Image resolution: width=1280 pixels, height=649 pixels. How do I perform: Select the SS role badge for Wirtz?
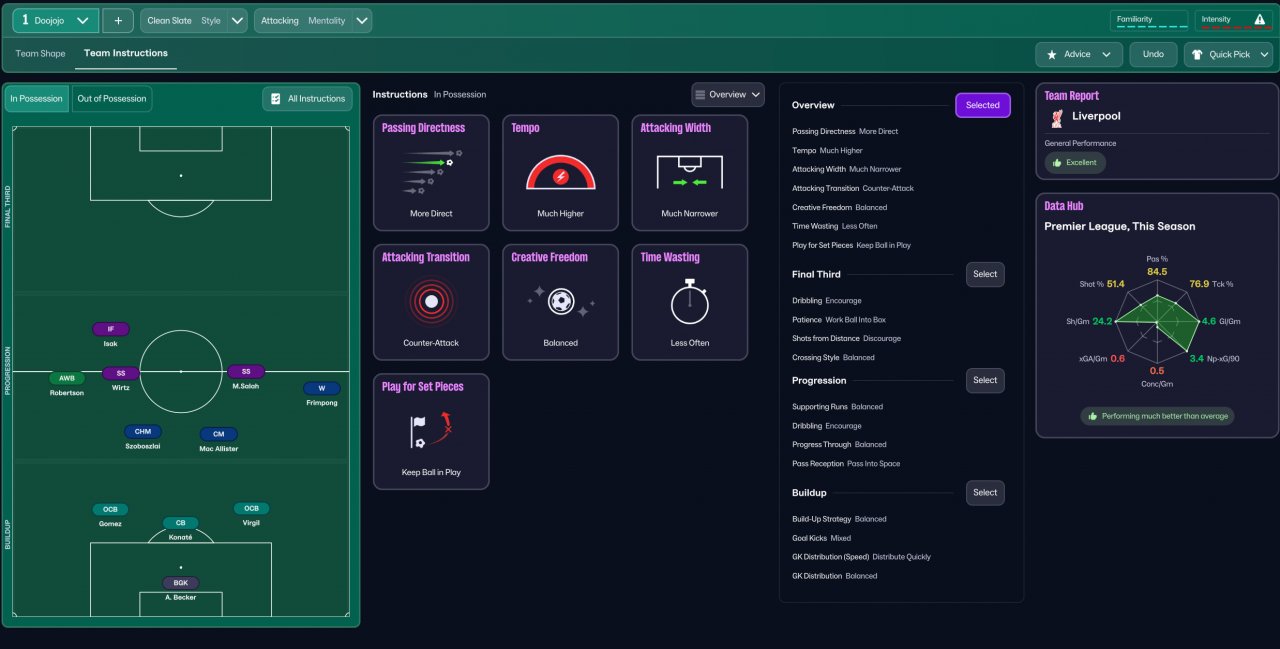pos(120,373)
